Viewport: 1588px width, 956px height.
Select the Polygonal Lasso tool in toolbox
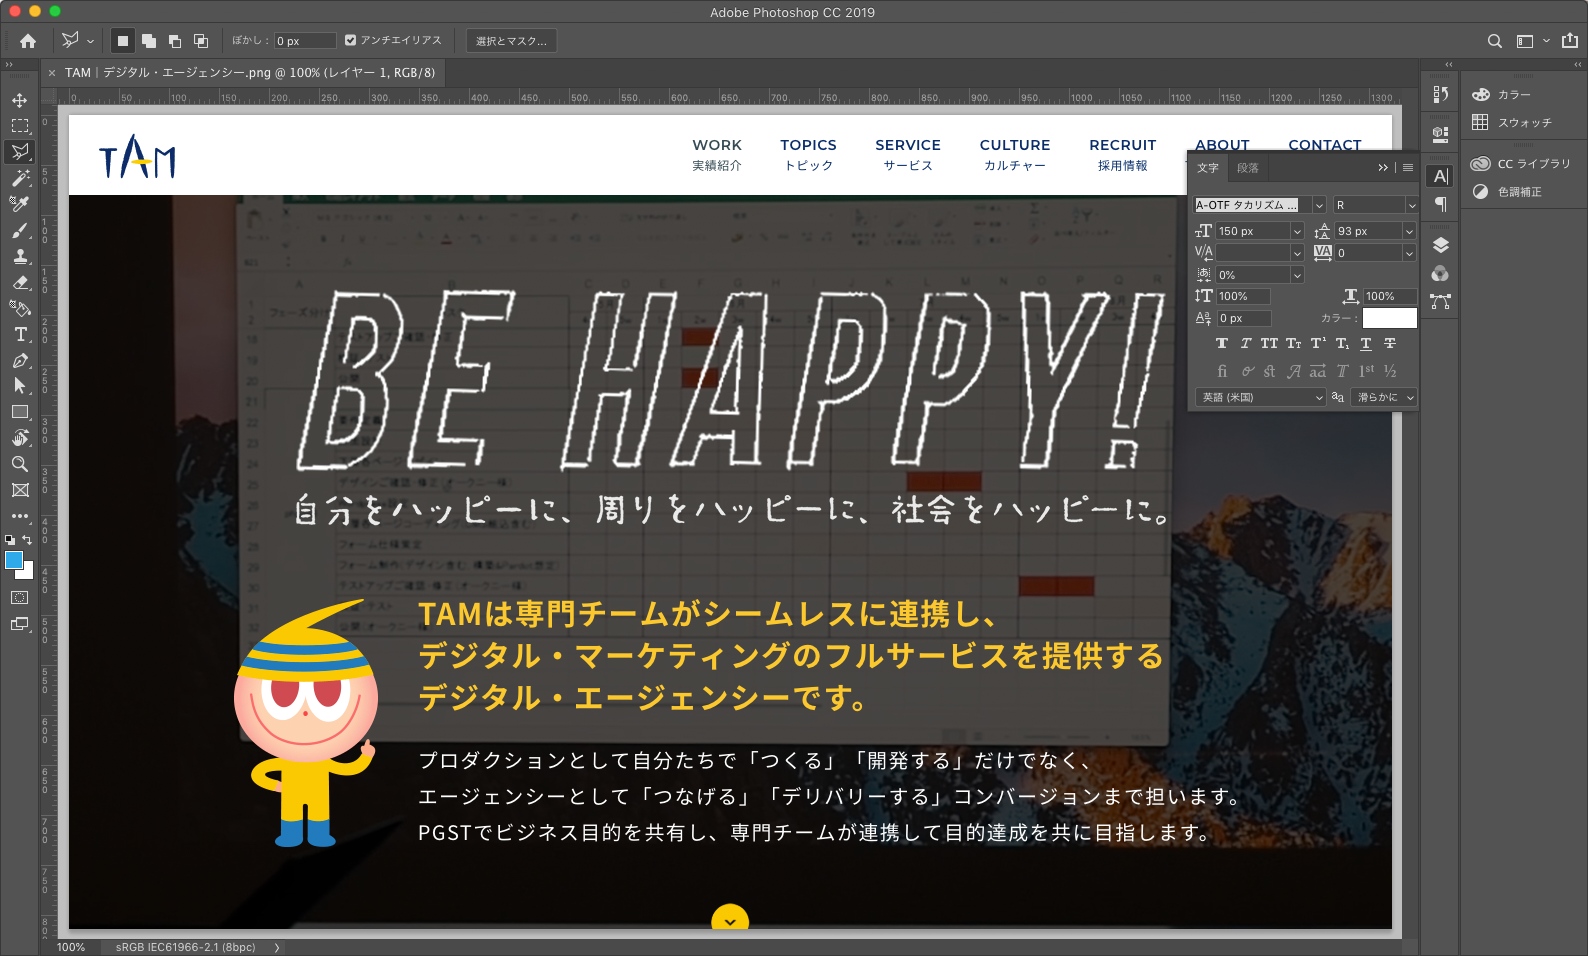pos(20,152)
